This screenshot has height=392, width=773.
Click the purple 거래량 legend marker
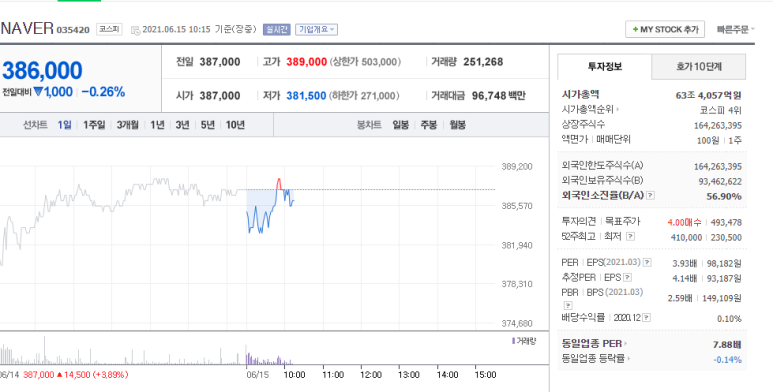click(x=513, y=341)
